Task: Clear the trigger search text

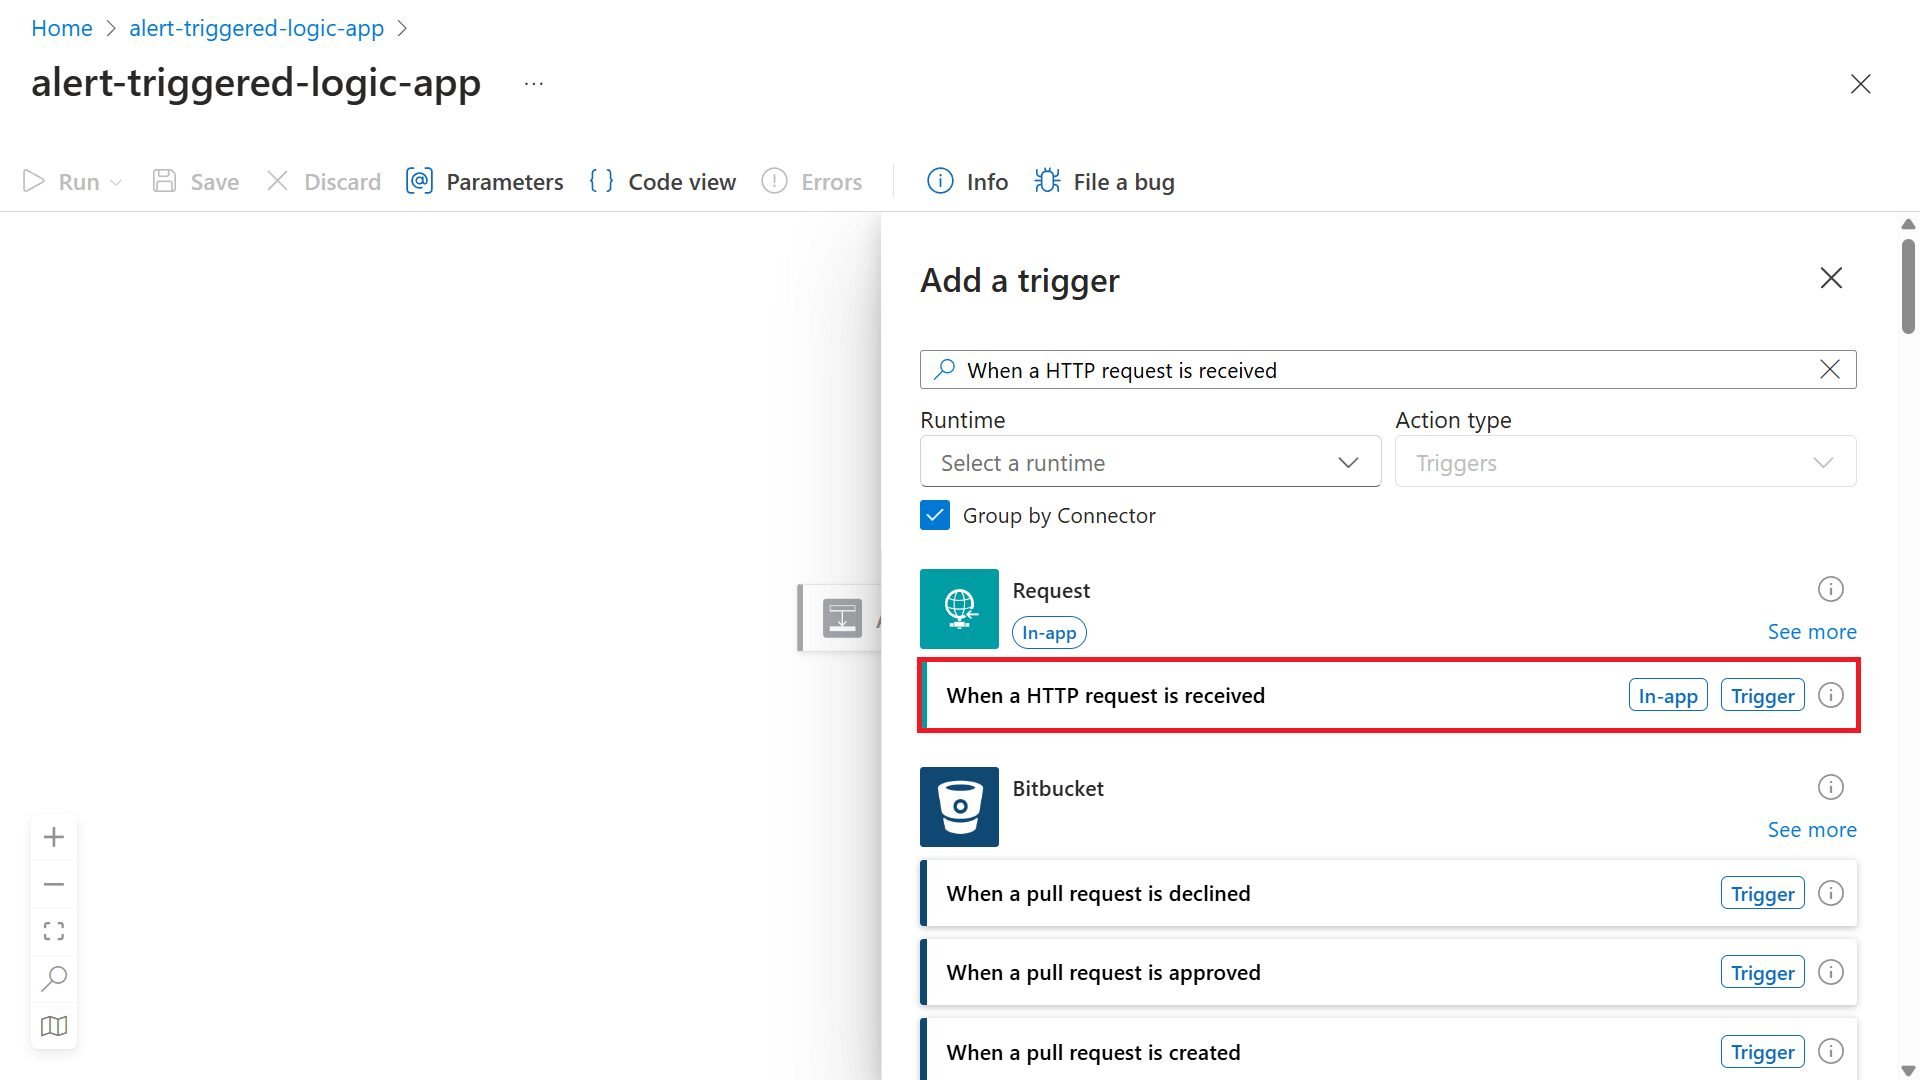Action: coord(1830,370)
